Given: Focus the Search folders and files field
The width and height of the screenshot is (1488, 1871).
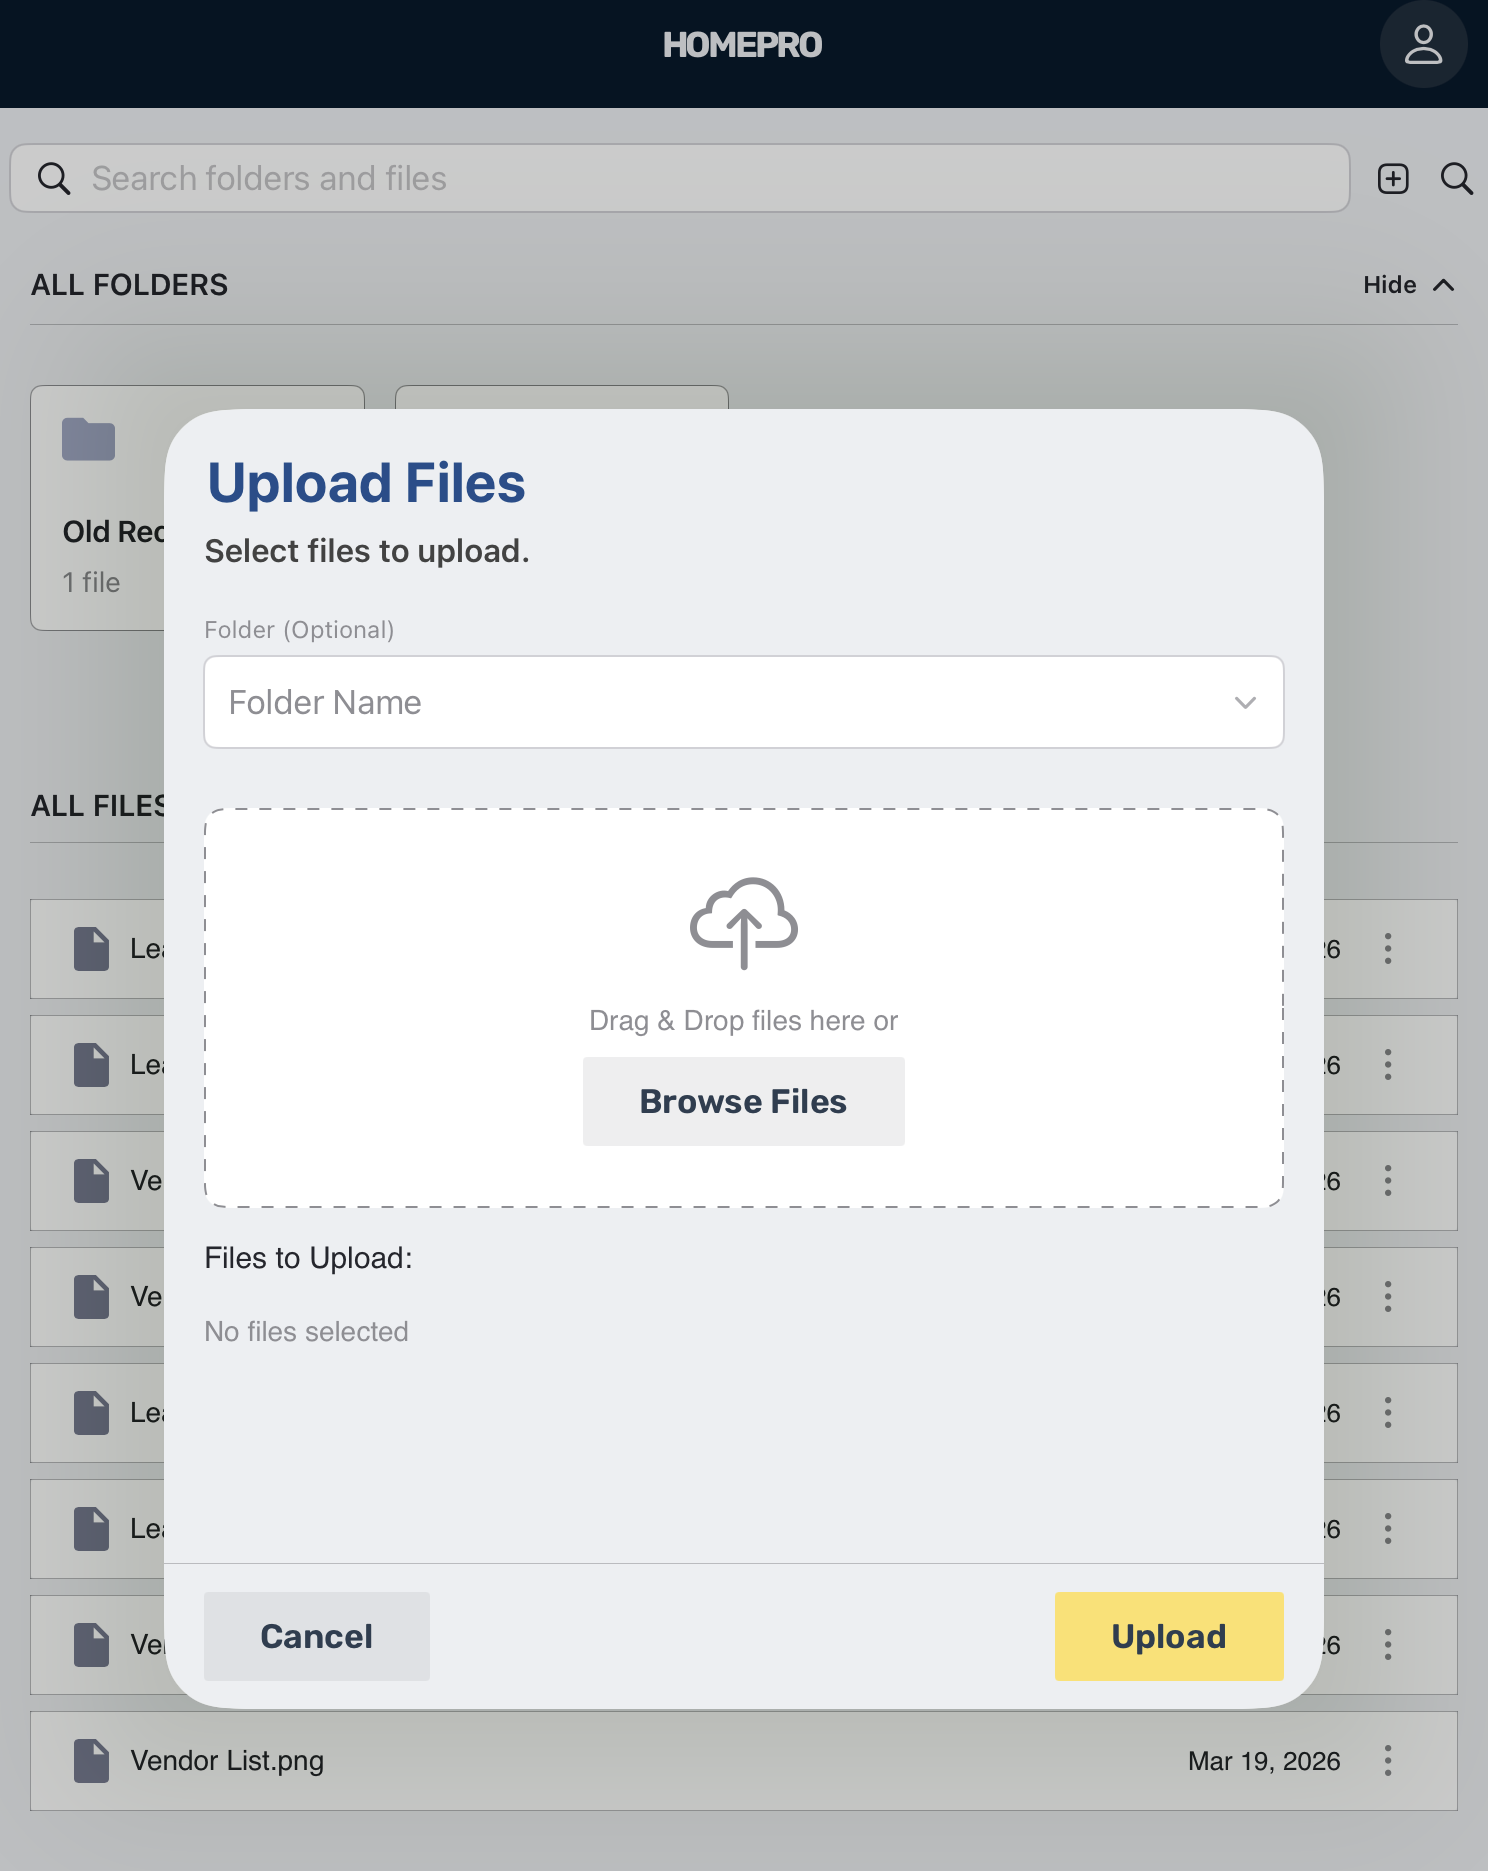Looking at the screenshot, I should [680, 178].
